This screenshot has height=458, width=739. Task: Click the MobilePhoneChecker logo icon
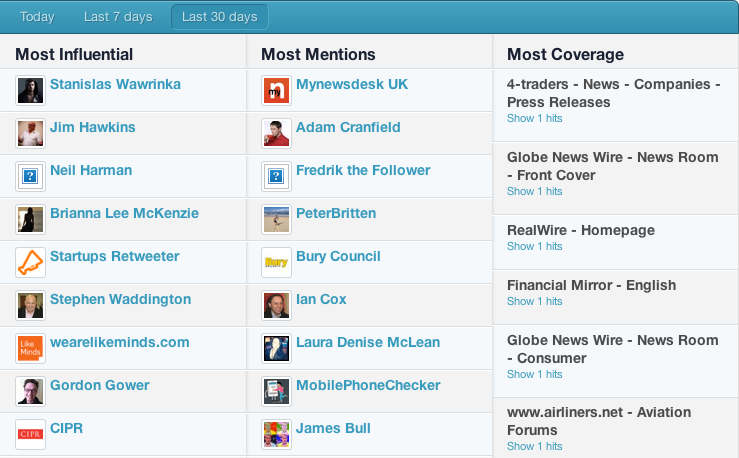pyautogui.click(x=276, y=391)
